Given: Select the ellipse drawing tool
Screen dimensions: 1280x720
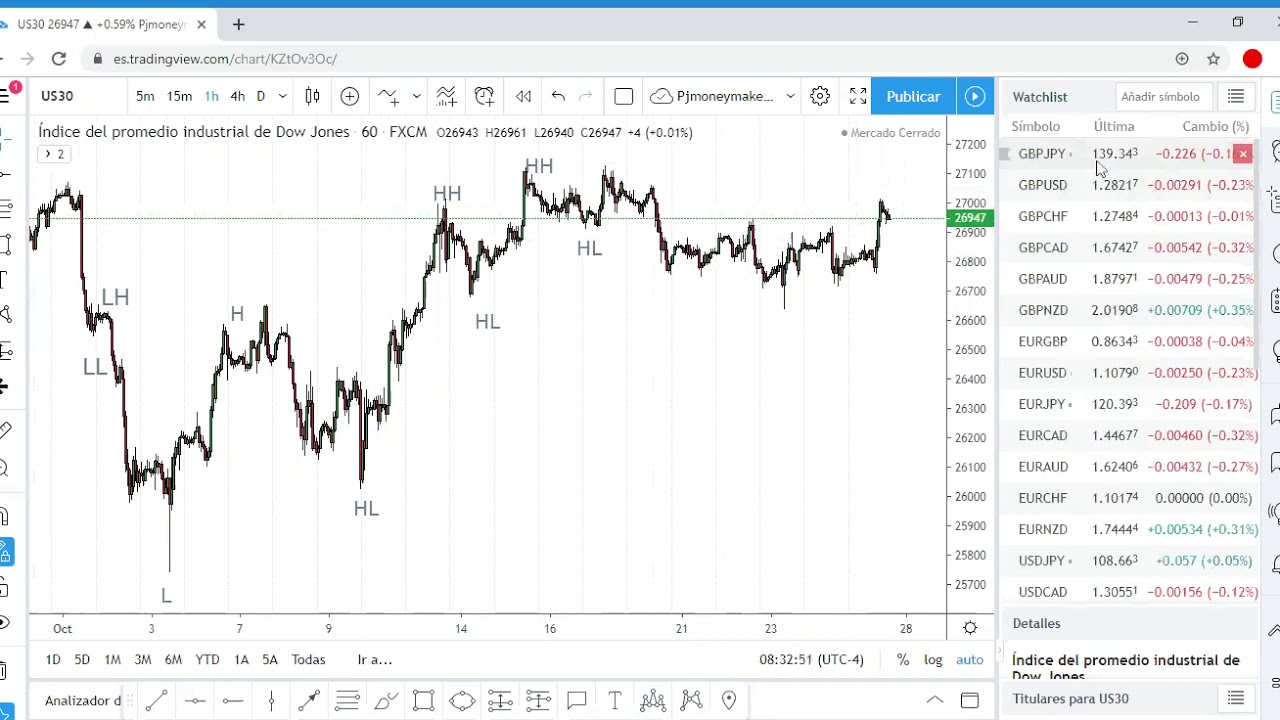Looking at the screenshot, I should (461, 700).
